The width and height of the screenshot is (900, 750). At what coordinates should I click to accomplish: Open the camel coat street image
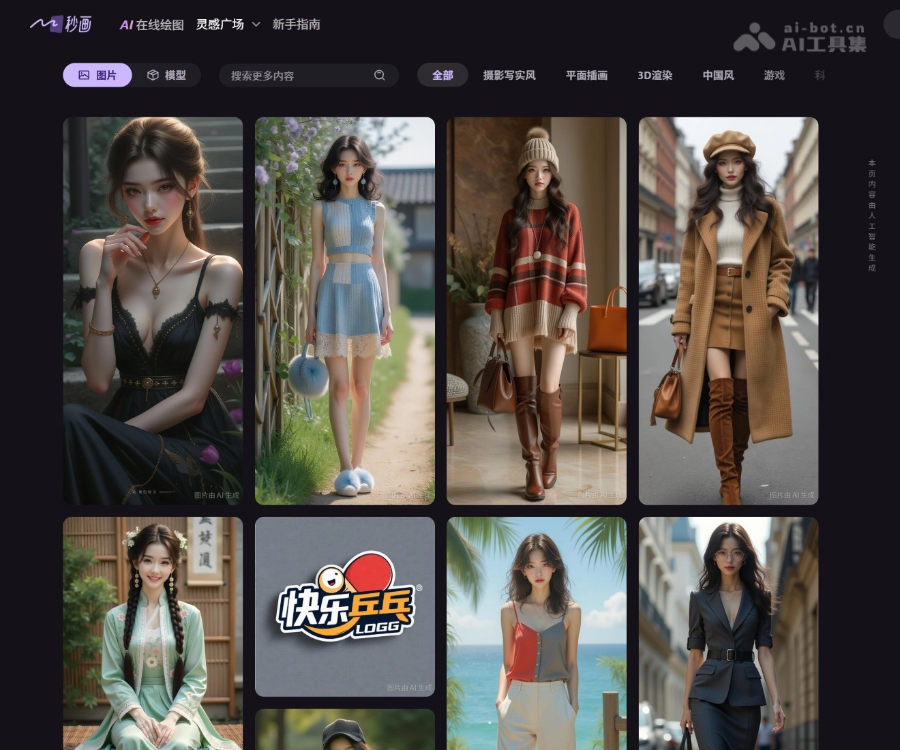[729, 311]
